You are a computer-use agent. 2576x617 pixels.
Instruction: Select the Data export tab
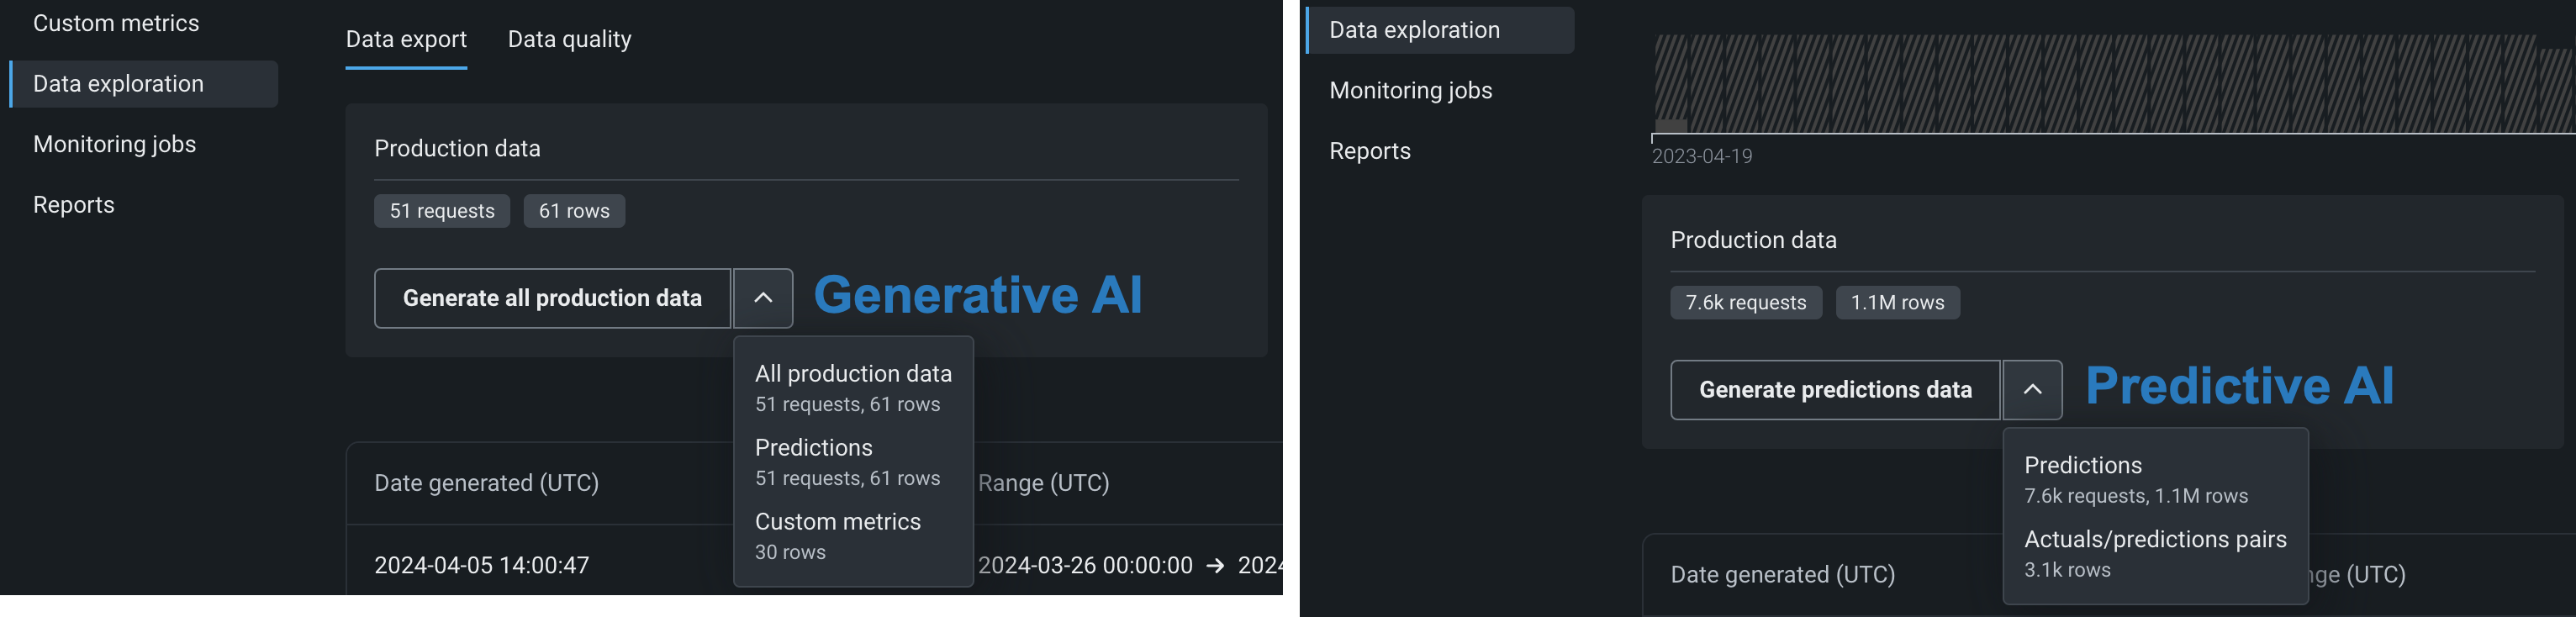(x=406, y=40)
